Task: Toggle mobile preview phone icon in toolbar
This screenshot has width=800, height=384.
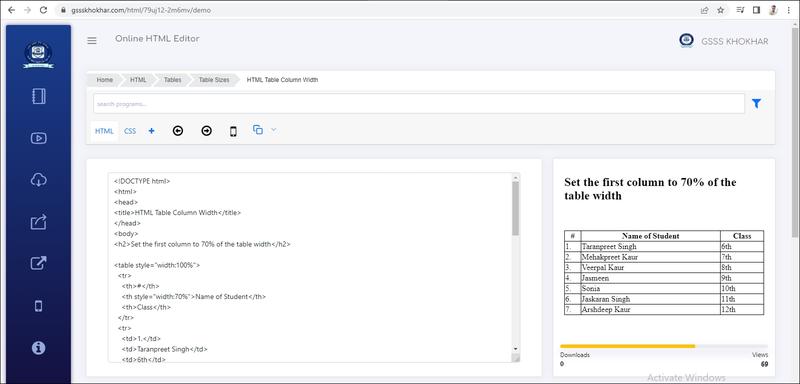Action: click(233, 132)
